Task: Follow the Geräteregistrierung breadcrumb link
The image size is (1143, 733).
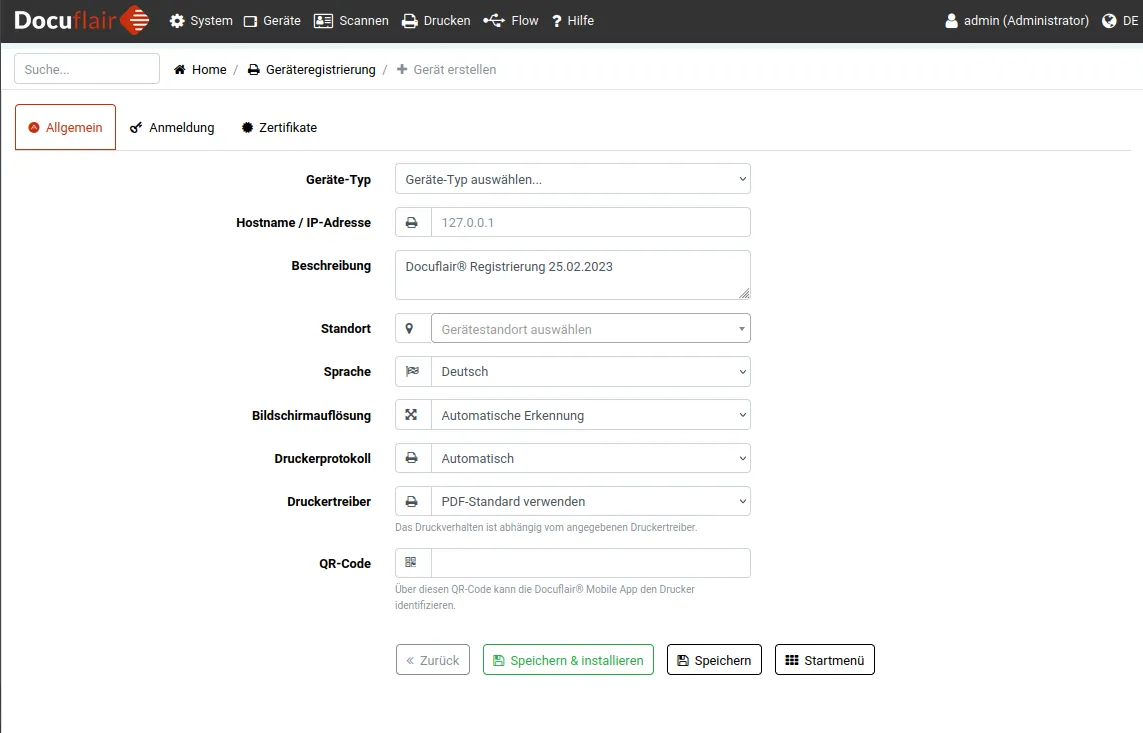Action: (311, 70)
